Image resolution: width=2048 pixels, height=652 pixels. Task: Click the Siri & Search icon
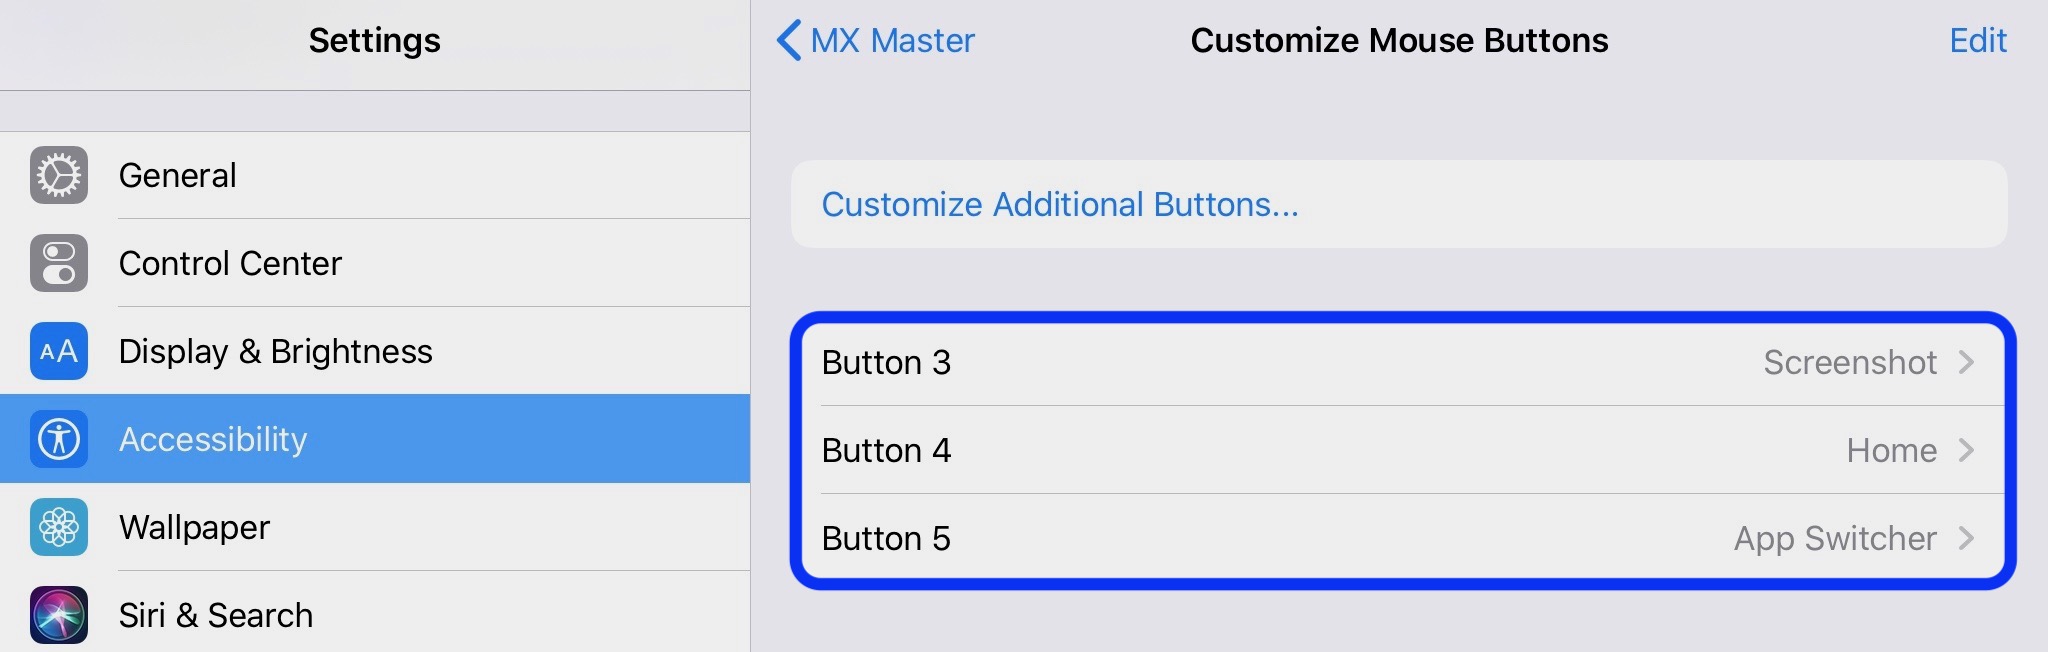[x=59, y=614]
